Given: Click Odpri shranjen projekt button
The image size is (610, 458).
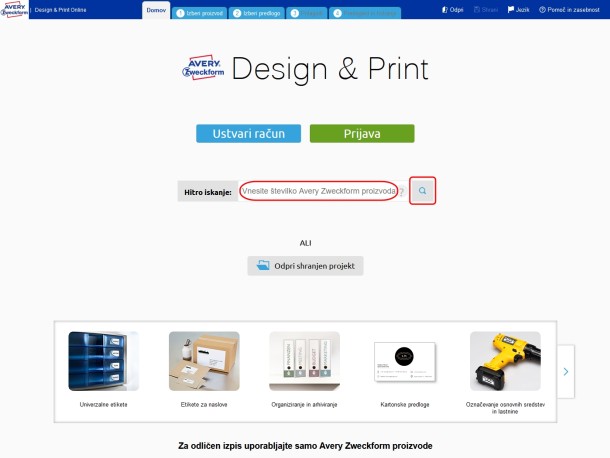Looking at the screenshot, I should pos(305,266).
